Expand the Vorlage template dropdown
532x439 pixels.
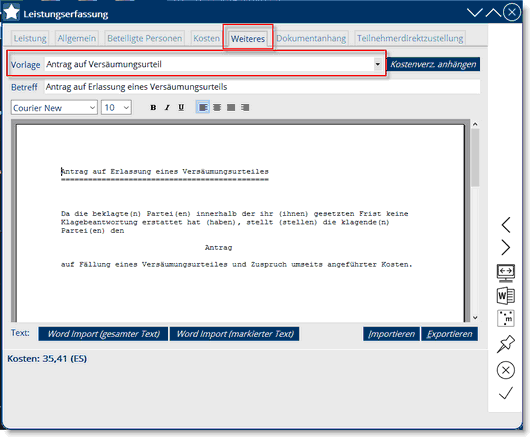(377, 64)
